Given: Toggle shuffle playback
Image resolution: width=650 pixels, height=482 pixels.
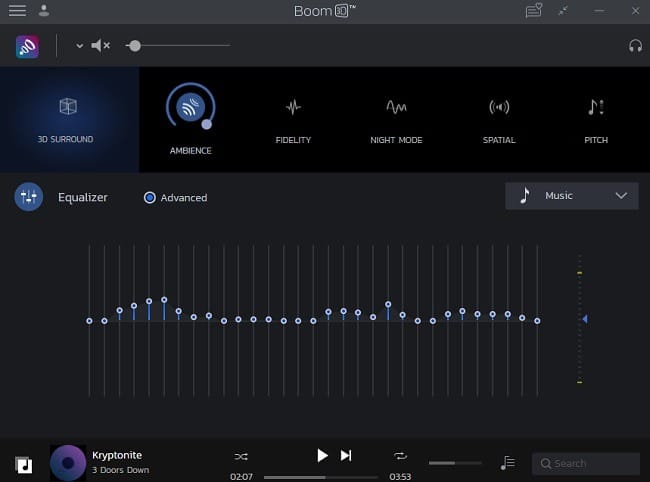Looking at the screenshot, I should (241, 456).
